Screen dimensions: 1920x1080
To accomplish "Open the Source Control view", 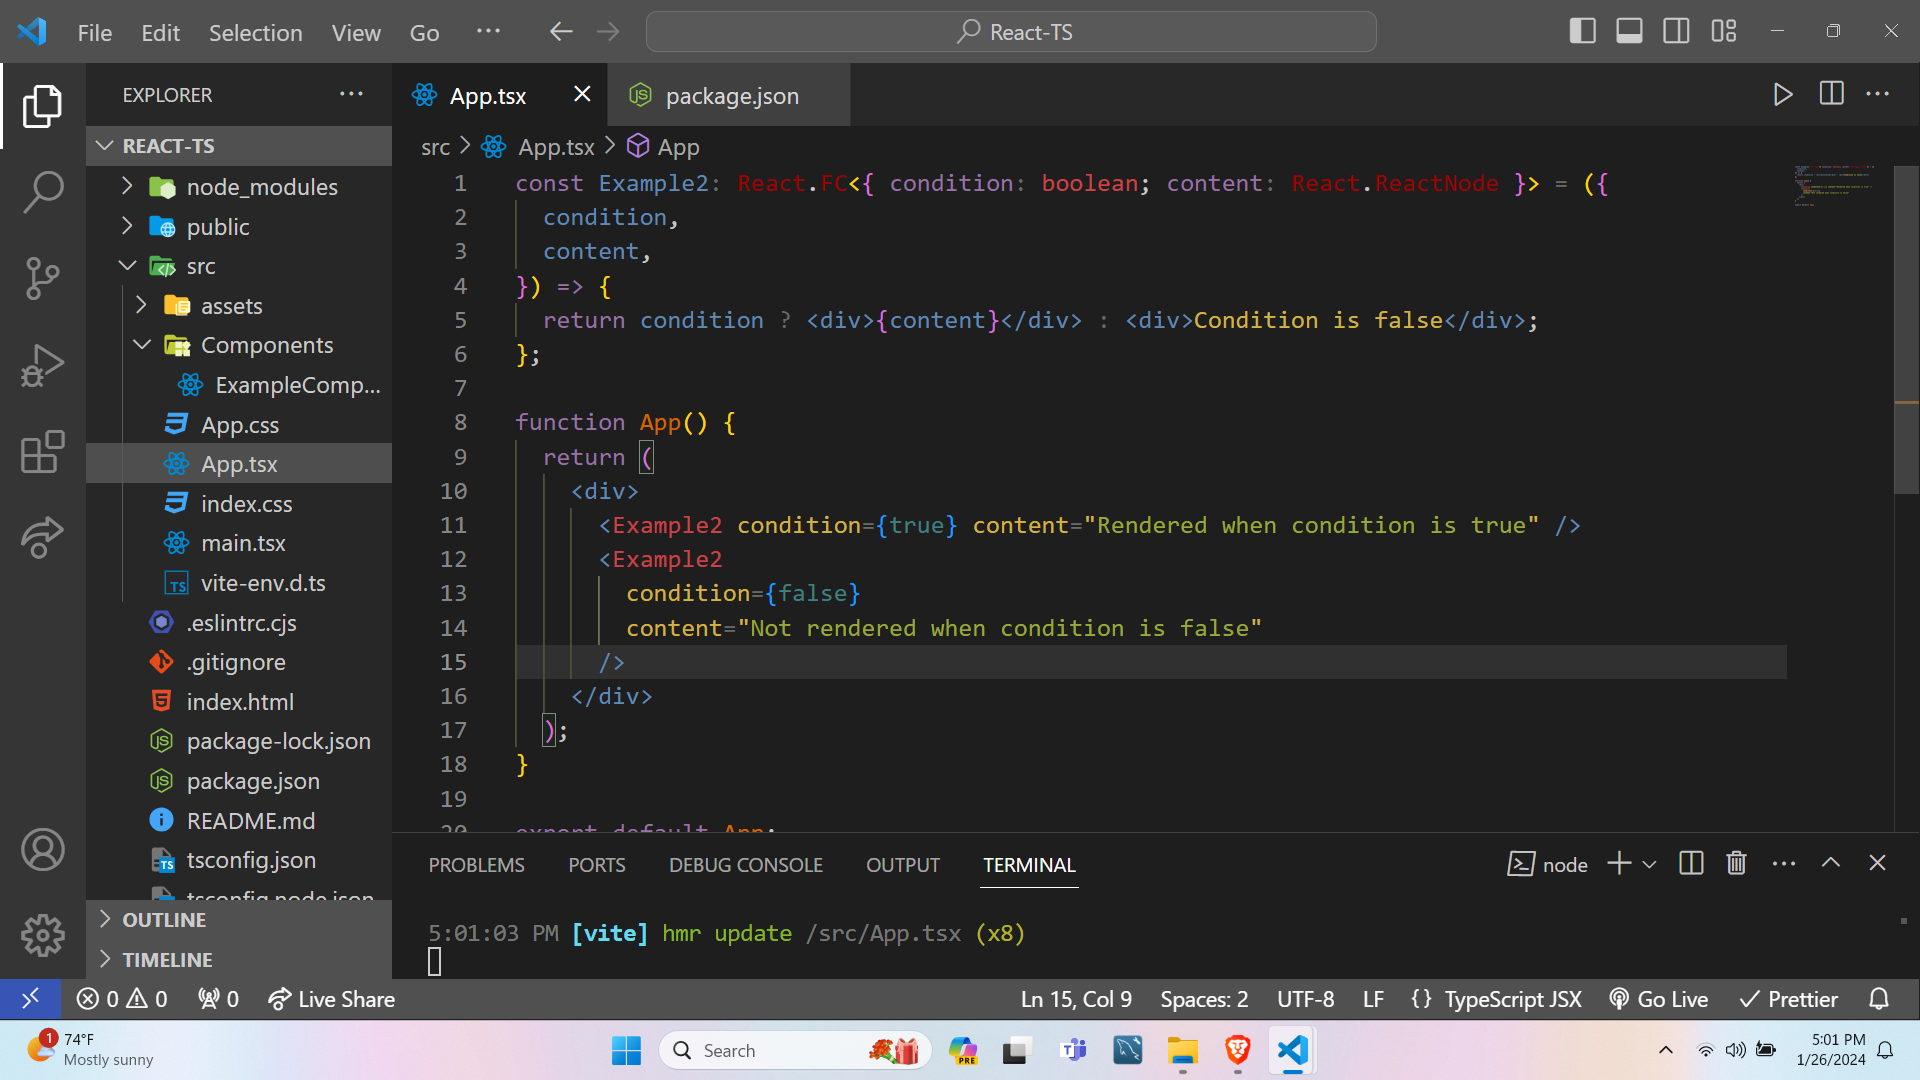I will [x=43, y=278].
